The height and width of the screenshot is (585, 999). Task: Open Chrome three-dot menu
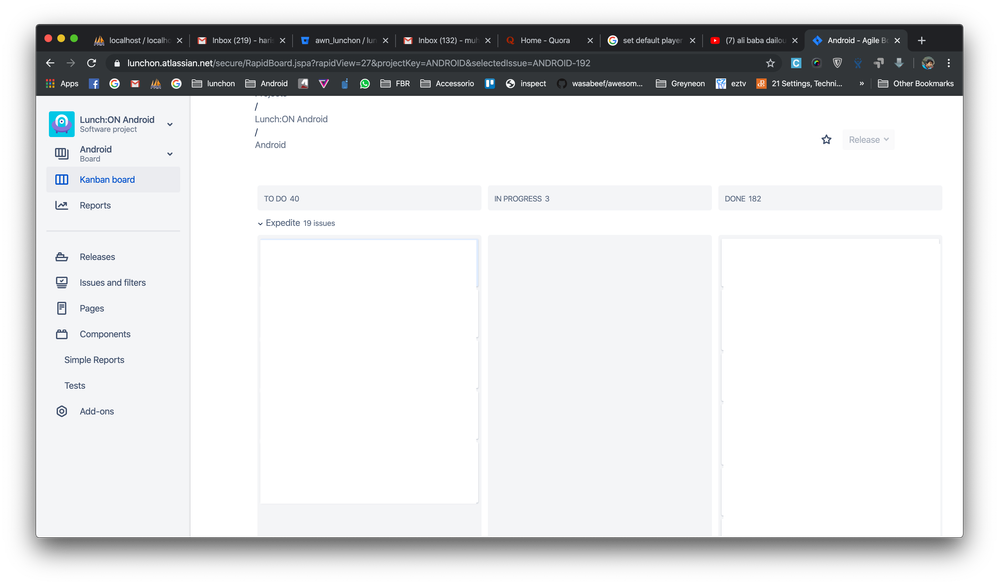[949, 63]
